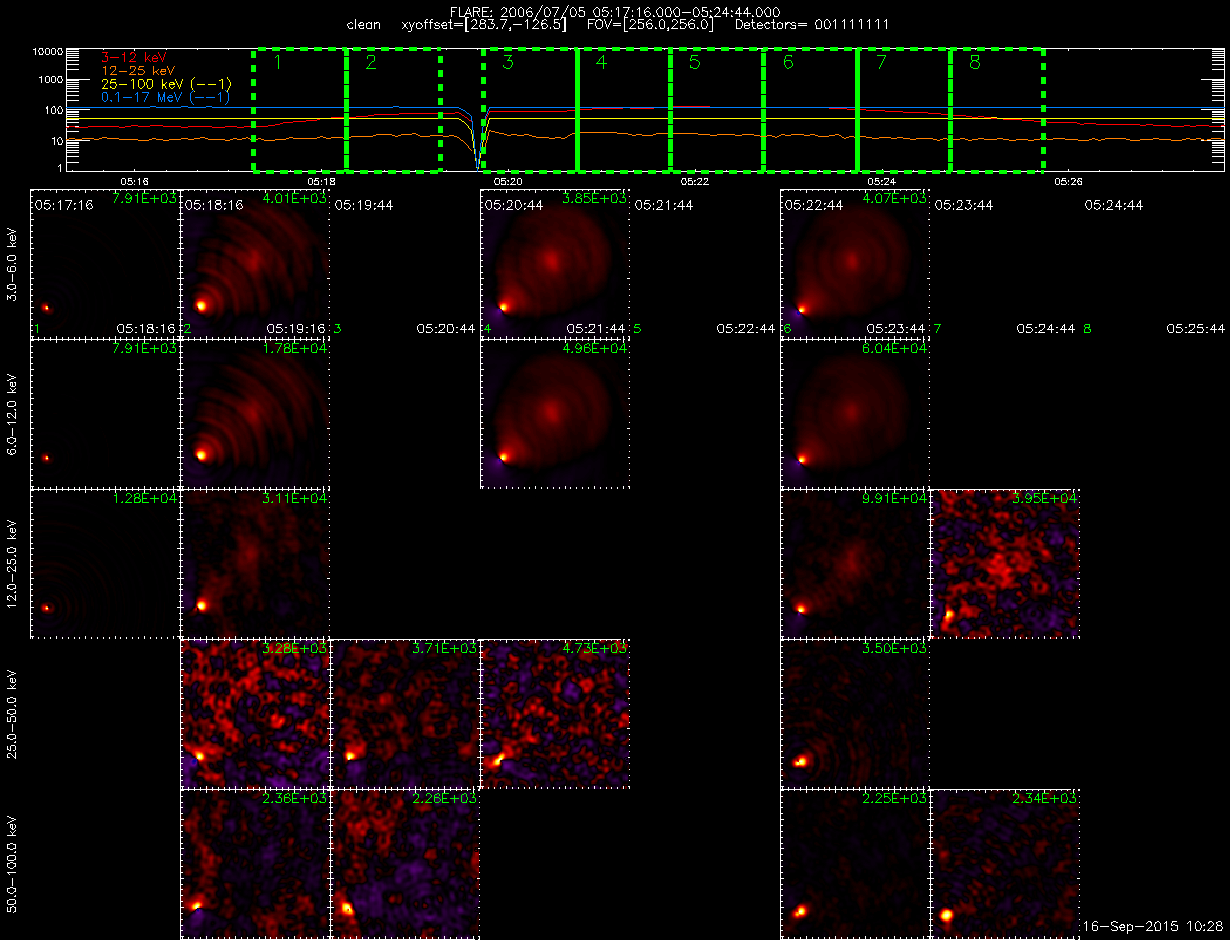The height and width of the screenshot is (940, 1230).
Task: Select the 6.0-12.0 keV image with peak 6.04E+04
Action: [x=855, y=414]
